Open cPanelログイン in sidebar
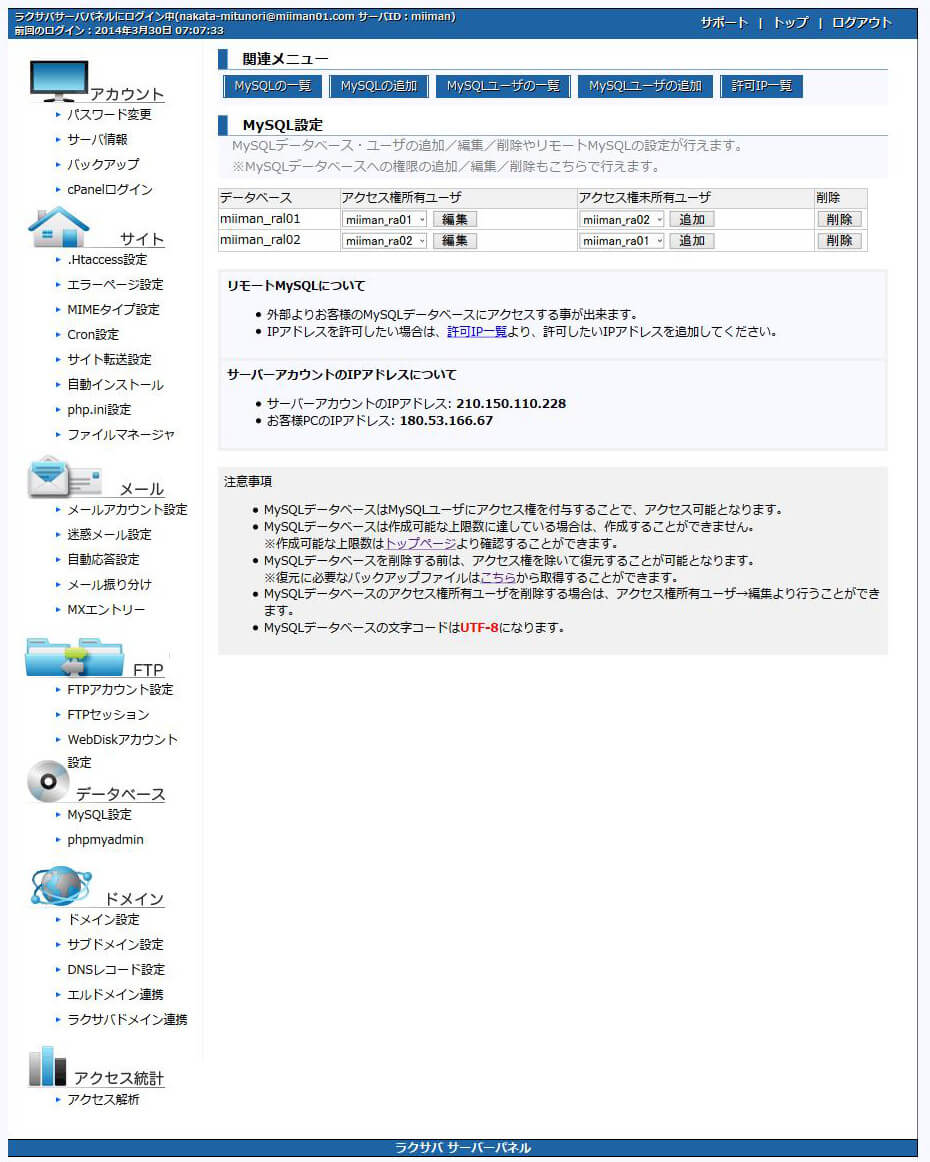Screen dimensions: 930x1162 point(110,190)
